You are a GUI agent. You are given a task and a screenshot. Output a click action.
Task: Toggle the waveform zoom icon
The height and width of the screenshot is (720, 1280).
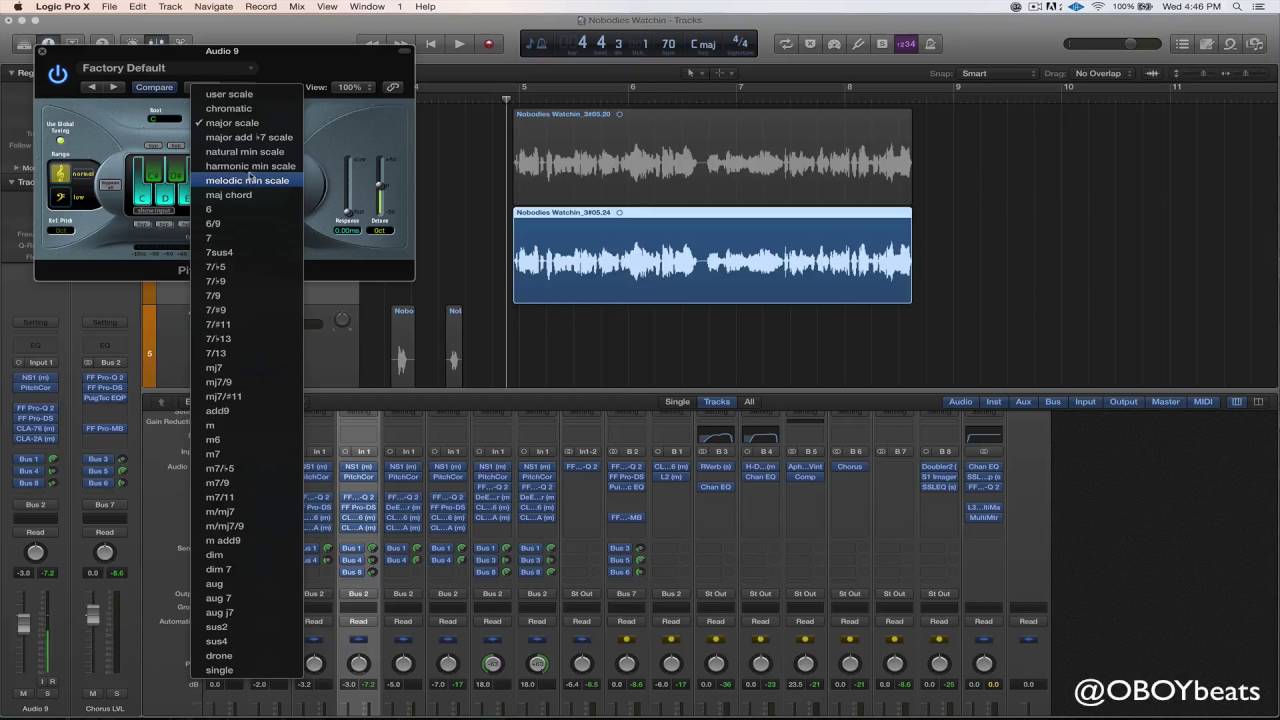coord(1153,73)
